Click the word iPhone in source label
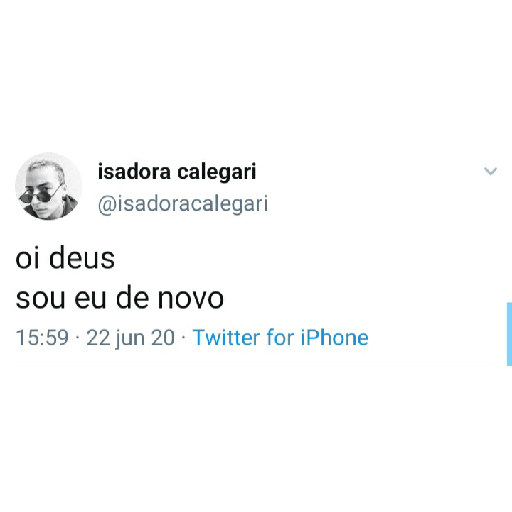The image size is (512, 512). coord(335,337)
